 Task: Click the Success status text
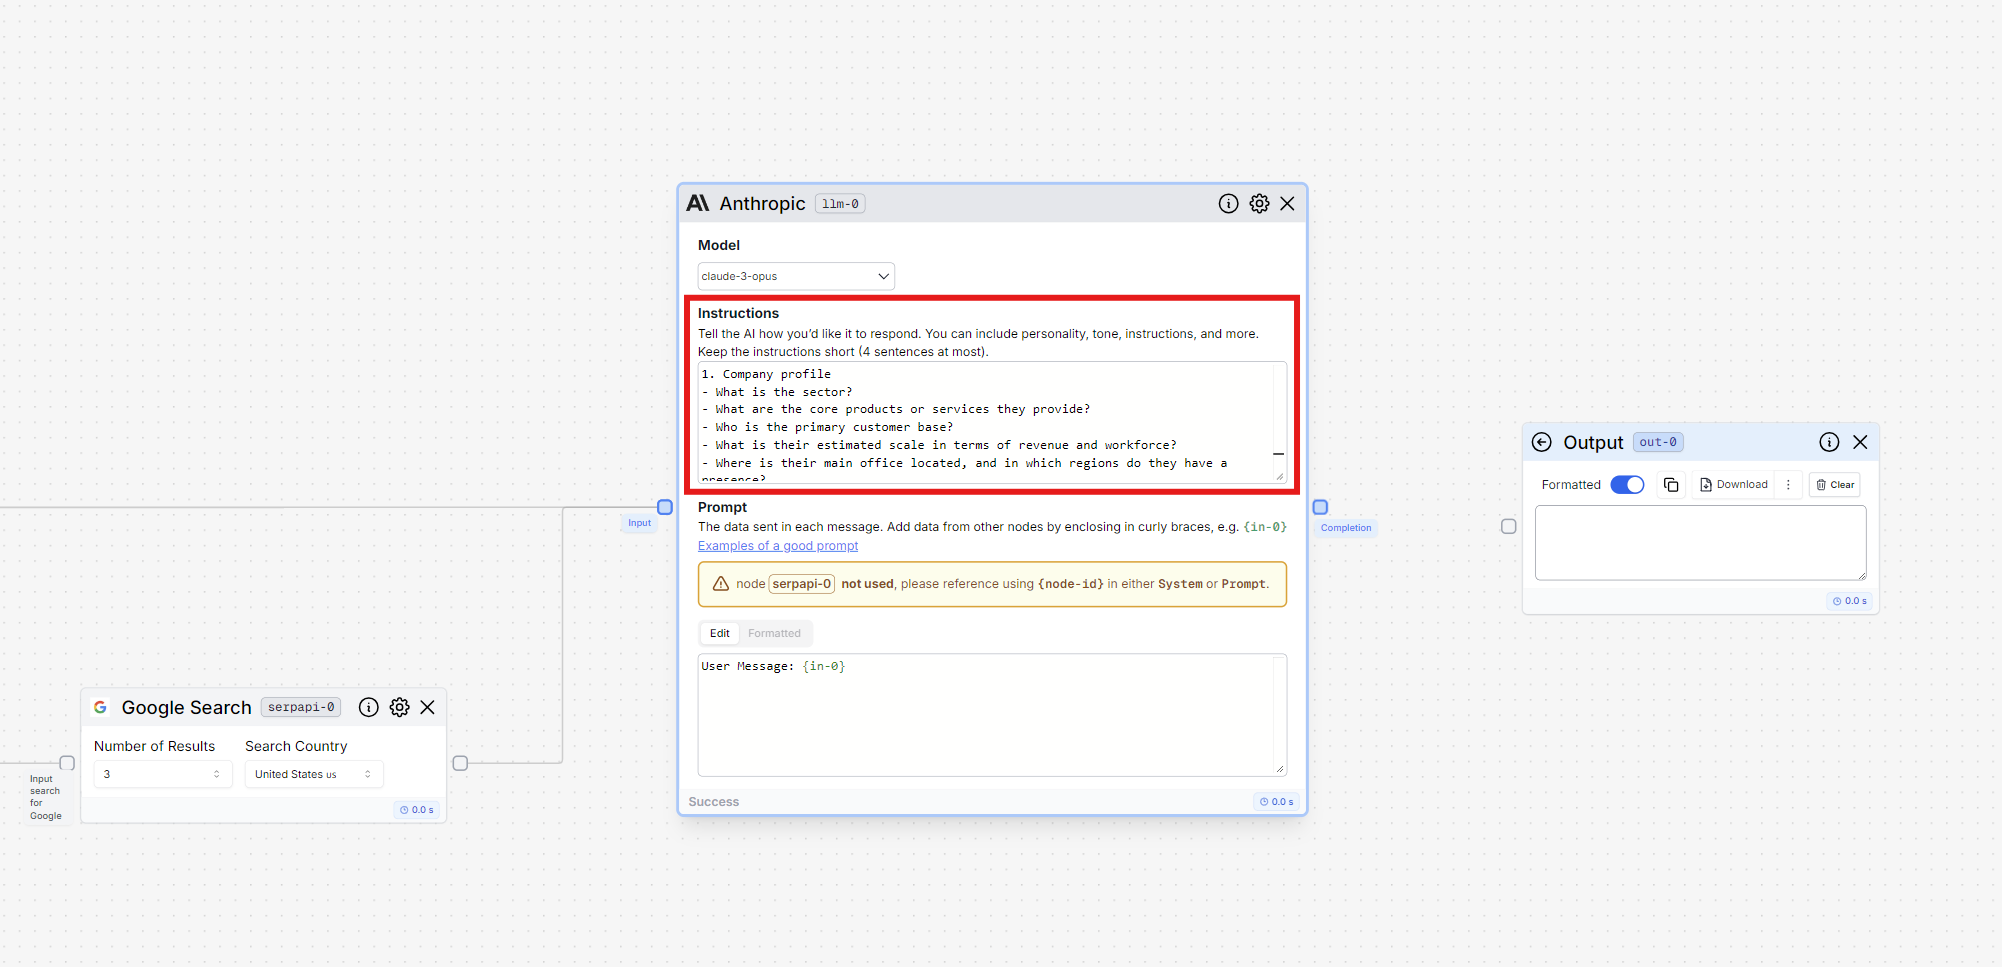[714, 802]
